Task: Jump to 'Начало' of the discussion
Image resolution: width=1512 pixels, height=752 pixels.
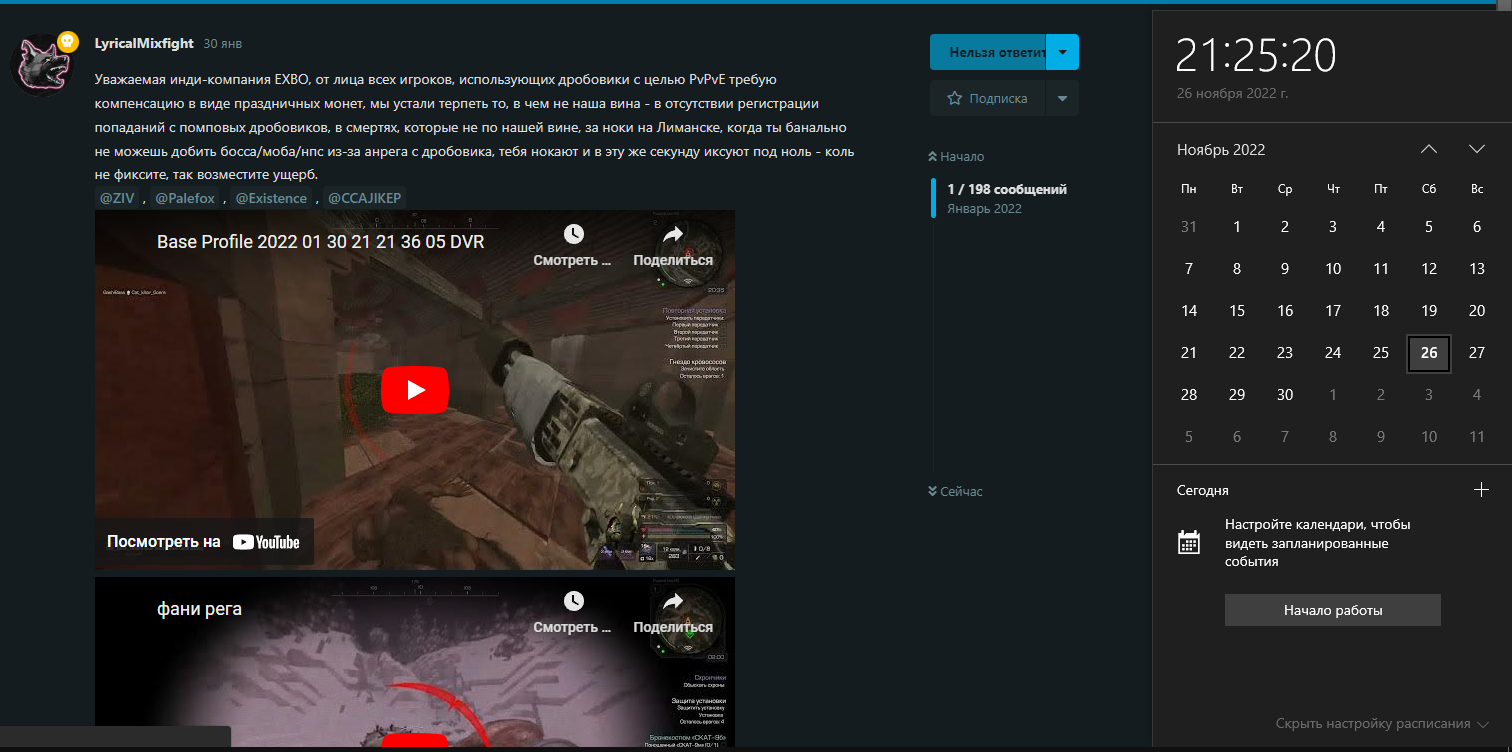Action: click(956, 157)
